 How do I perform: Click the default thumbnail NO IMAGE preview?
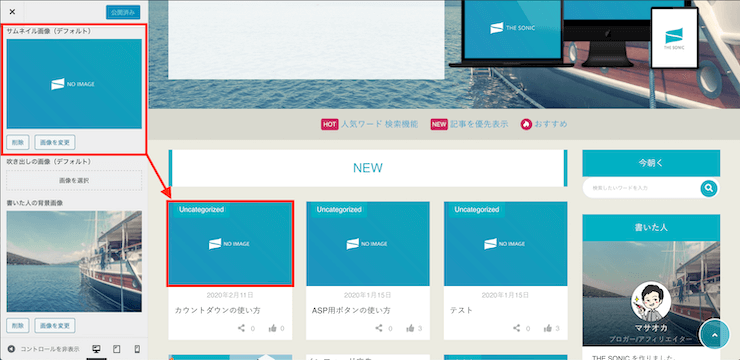click(x=74, y=84)
